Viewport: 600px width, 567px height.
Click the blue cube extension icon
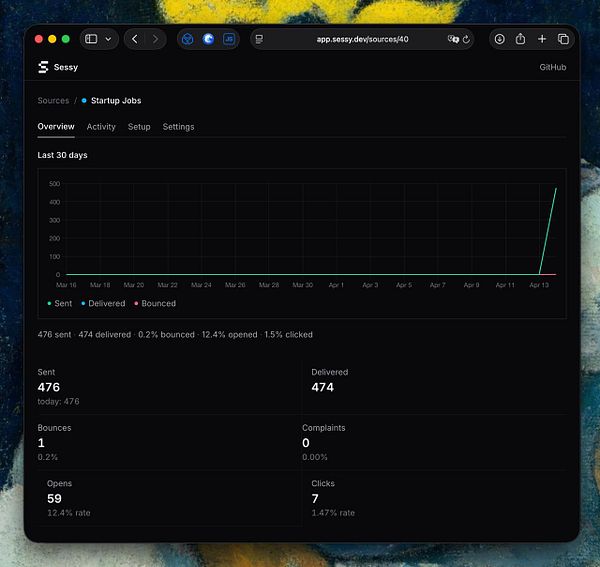188,39
